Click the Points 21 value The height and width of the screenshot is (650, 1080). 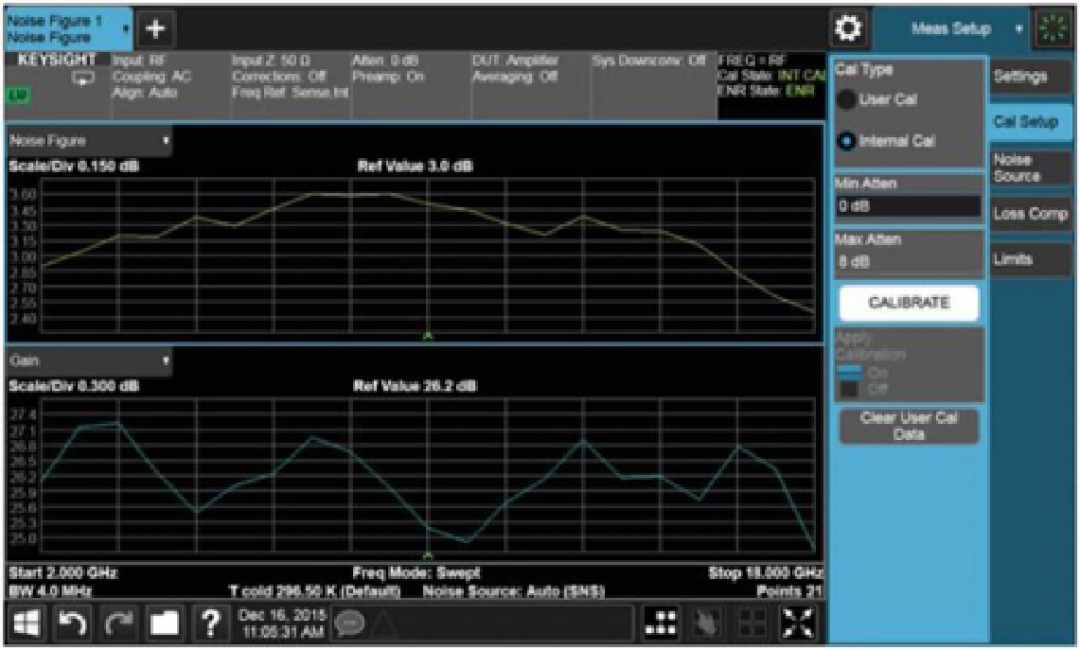(789, 591)
